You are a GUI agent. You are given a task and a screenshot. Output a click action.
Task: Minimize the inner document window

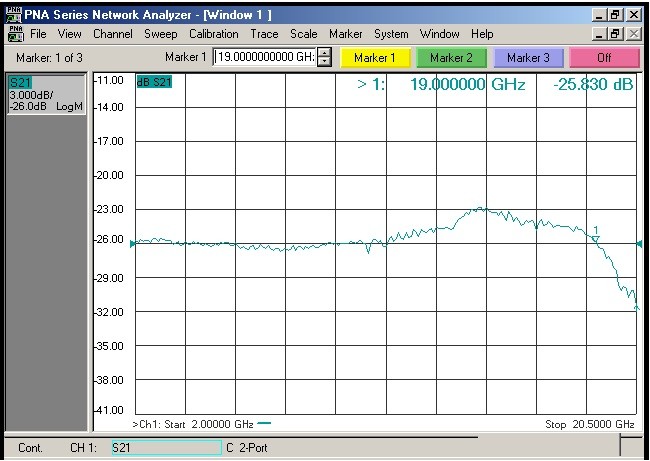coord(599,34)
